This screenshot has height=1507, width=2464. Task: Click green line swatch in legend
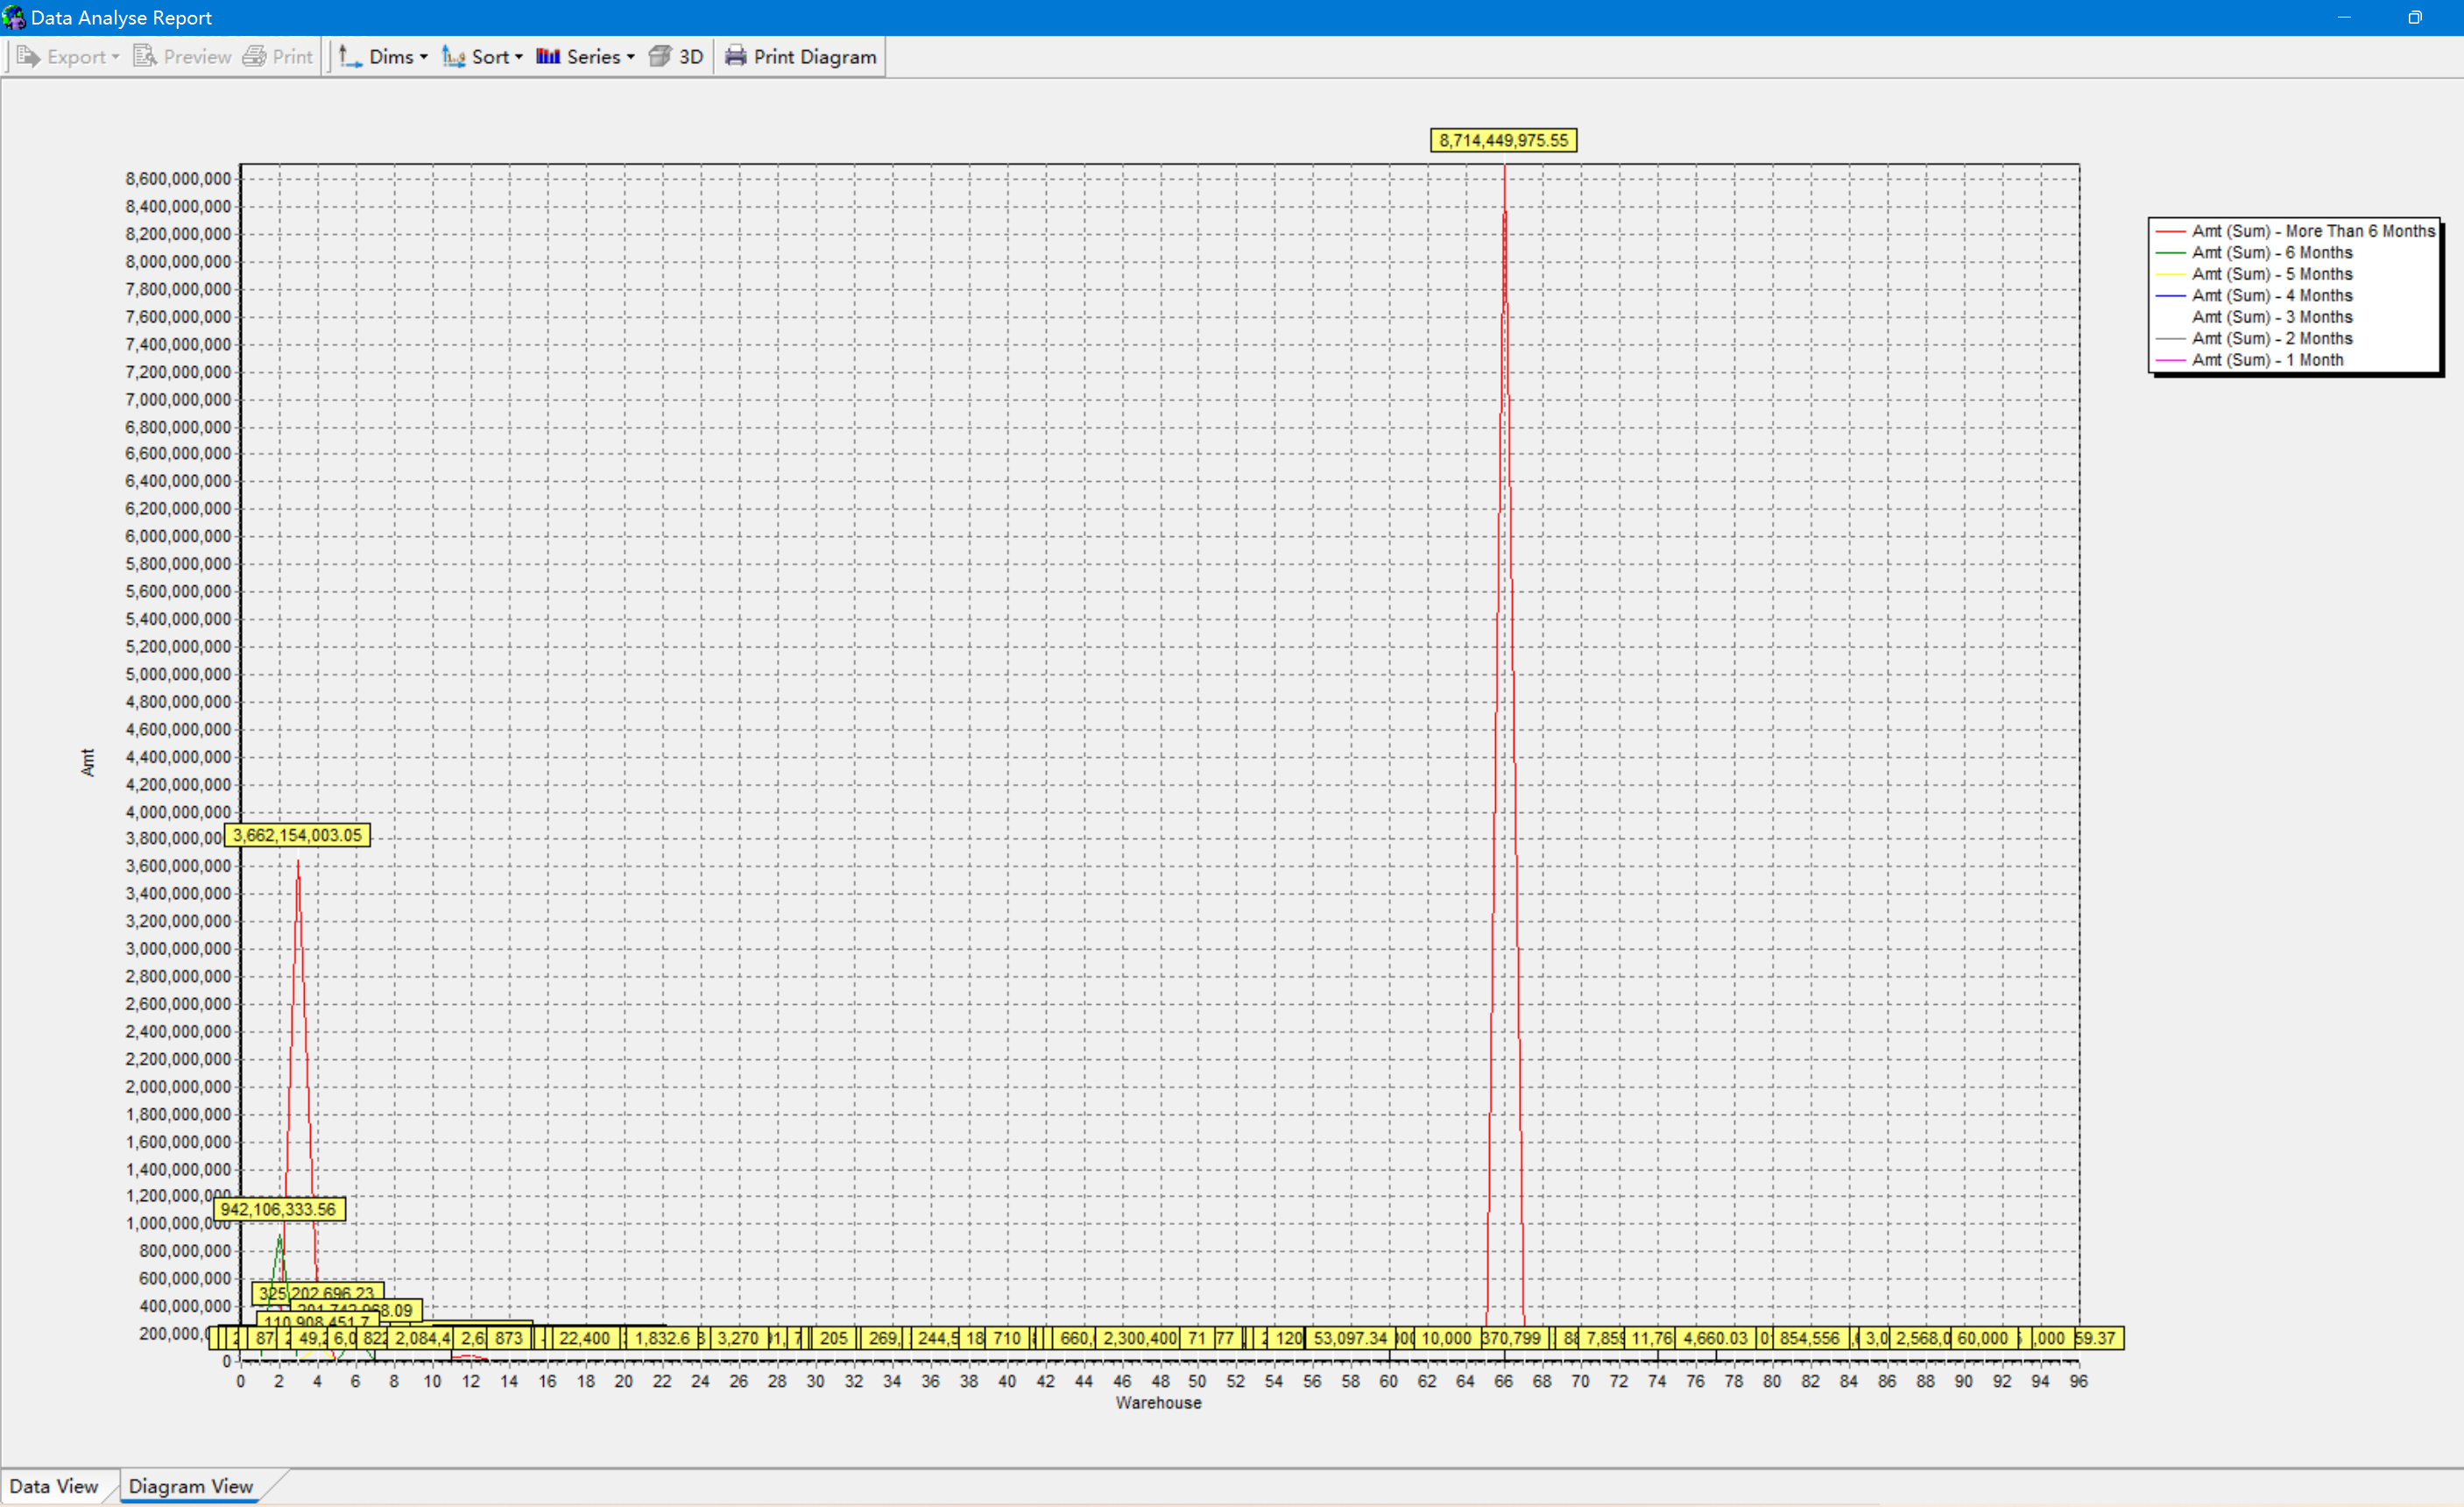coord(2170,253)
